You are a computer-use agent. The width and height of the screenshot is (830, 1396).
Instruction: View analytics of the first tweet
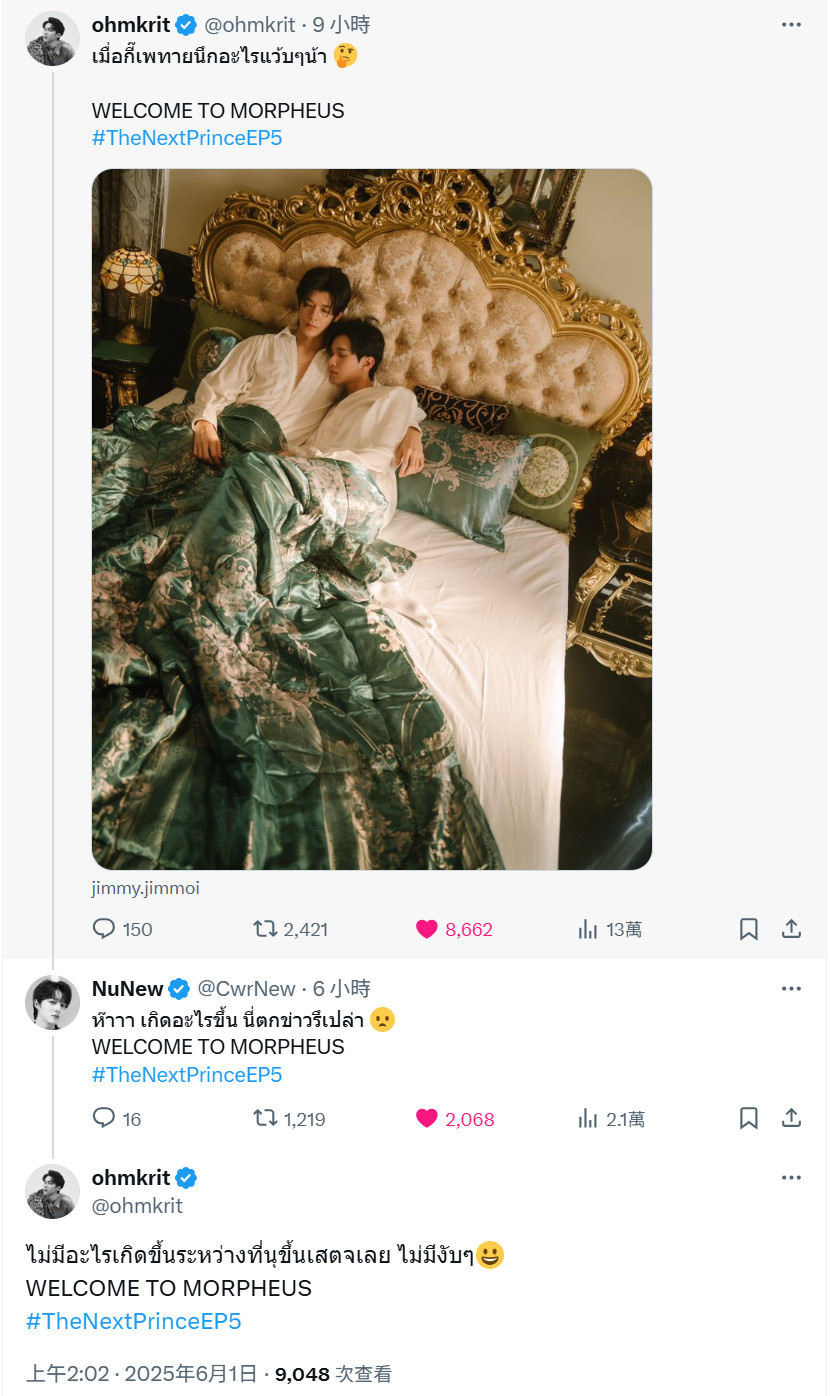(x=588, y=929)
